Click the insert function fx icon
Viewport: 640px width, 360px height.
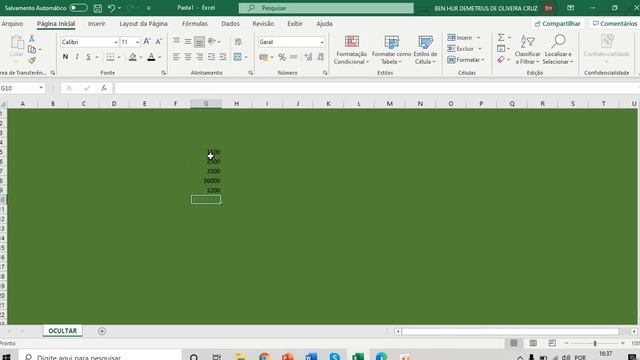[104, 88]
